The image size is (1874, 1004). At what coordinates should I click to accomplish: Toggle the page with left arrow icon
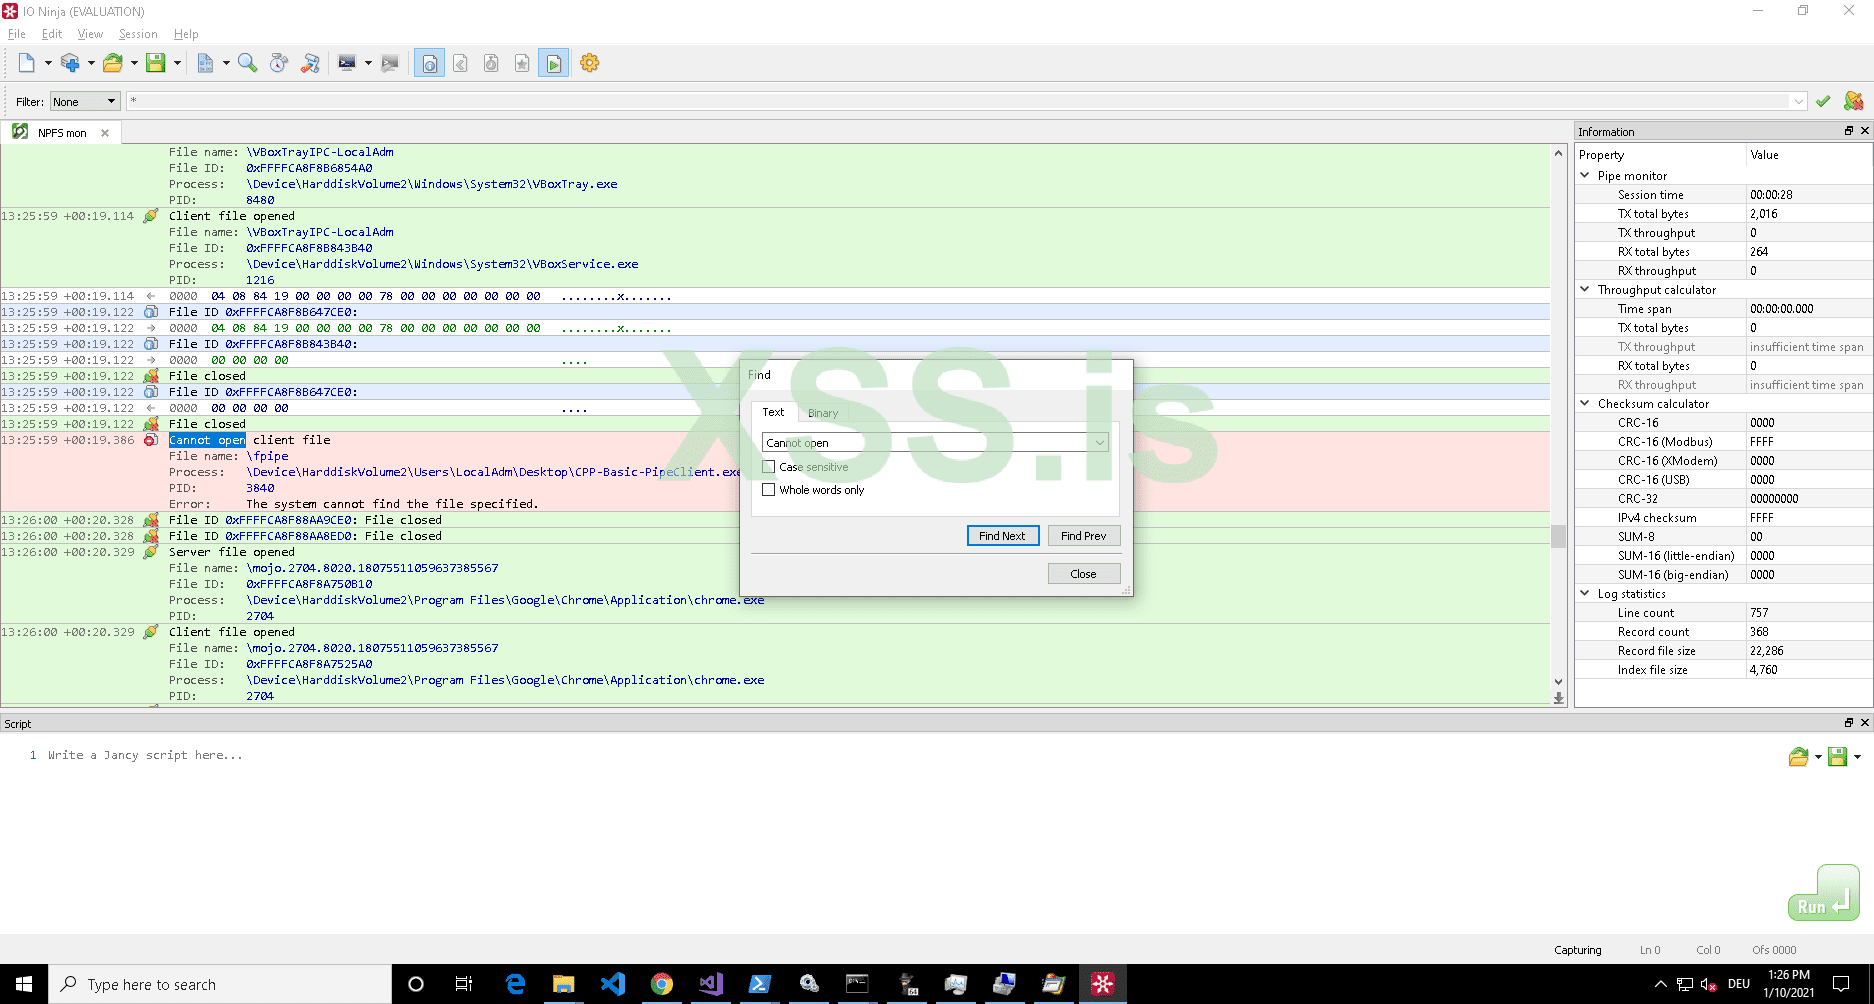click(x=460, y=63)
